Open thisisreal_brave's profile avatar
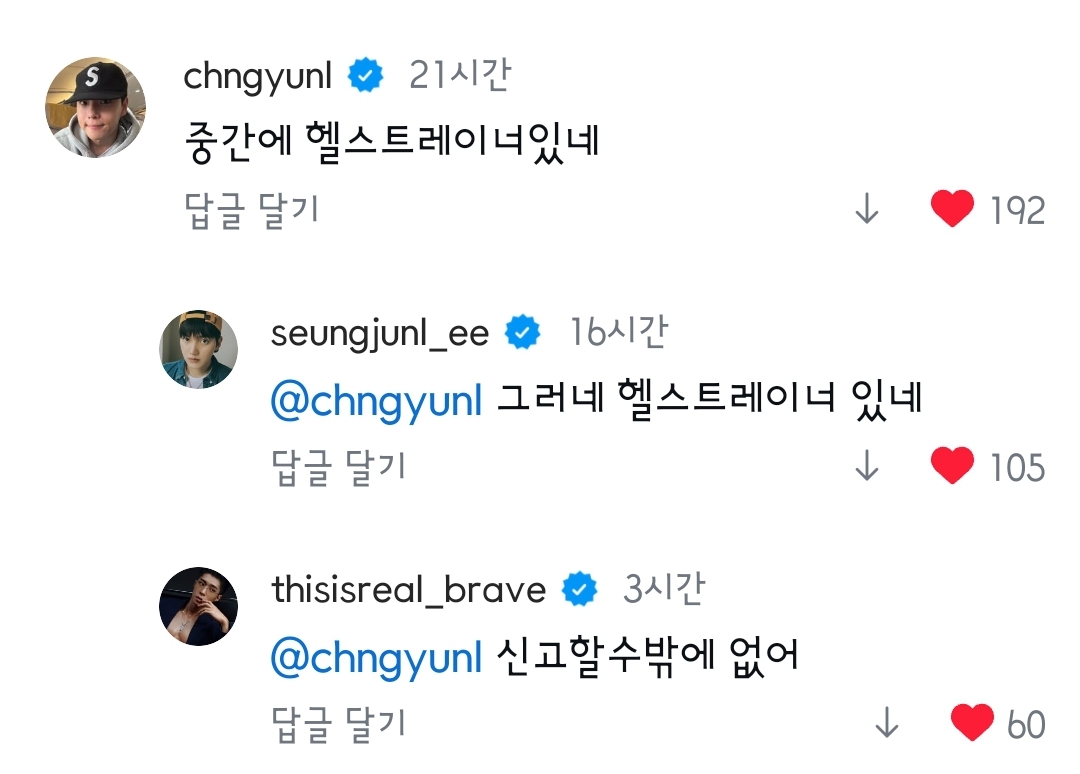The image size is (1080, 774). (x=199, y=606)
